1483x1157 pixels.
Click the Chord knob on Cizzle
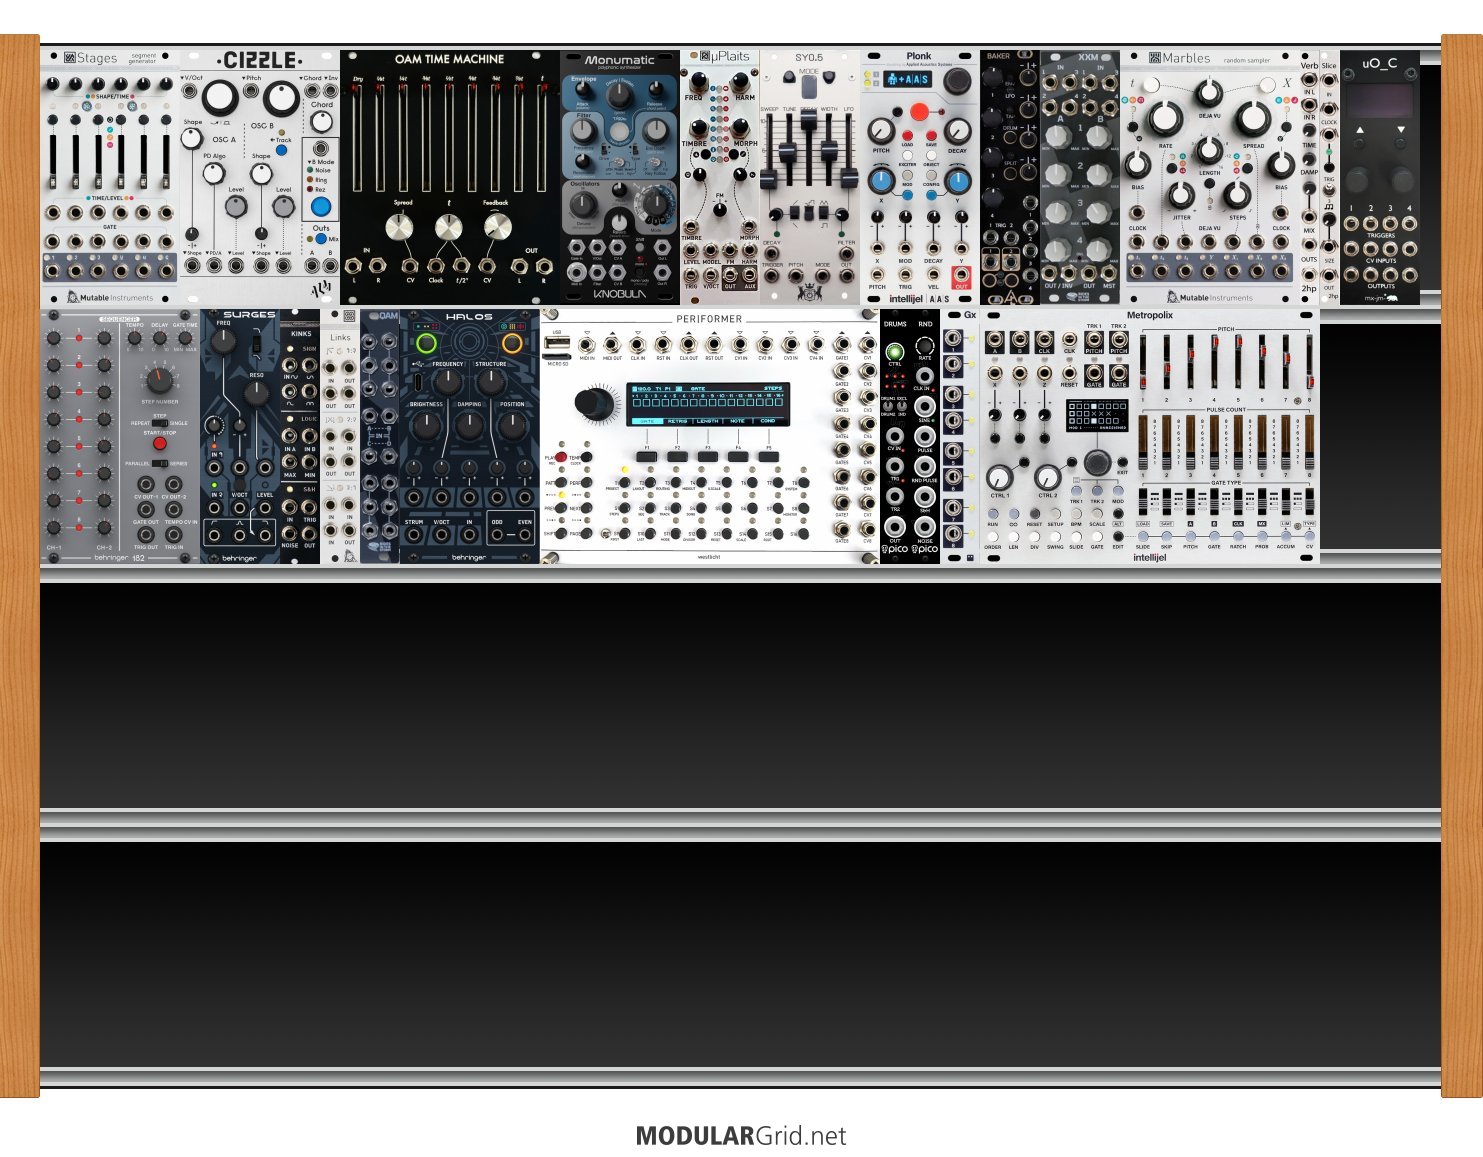[321, 122]
